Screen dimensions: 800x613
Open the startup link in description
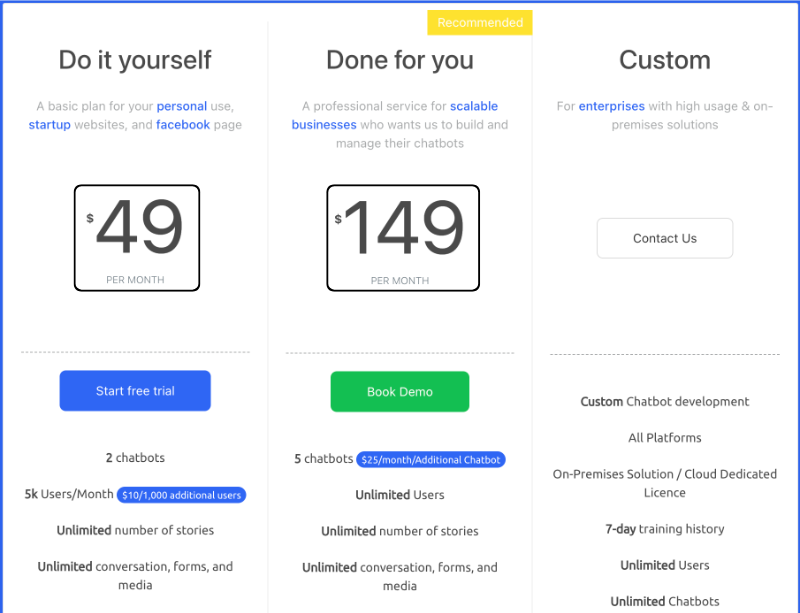click(x=49, y=125)
